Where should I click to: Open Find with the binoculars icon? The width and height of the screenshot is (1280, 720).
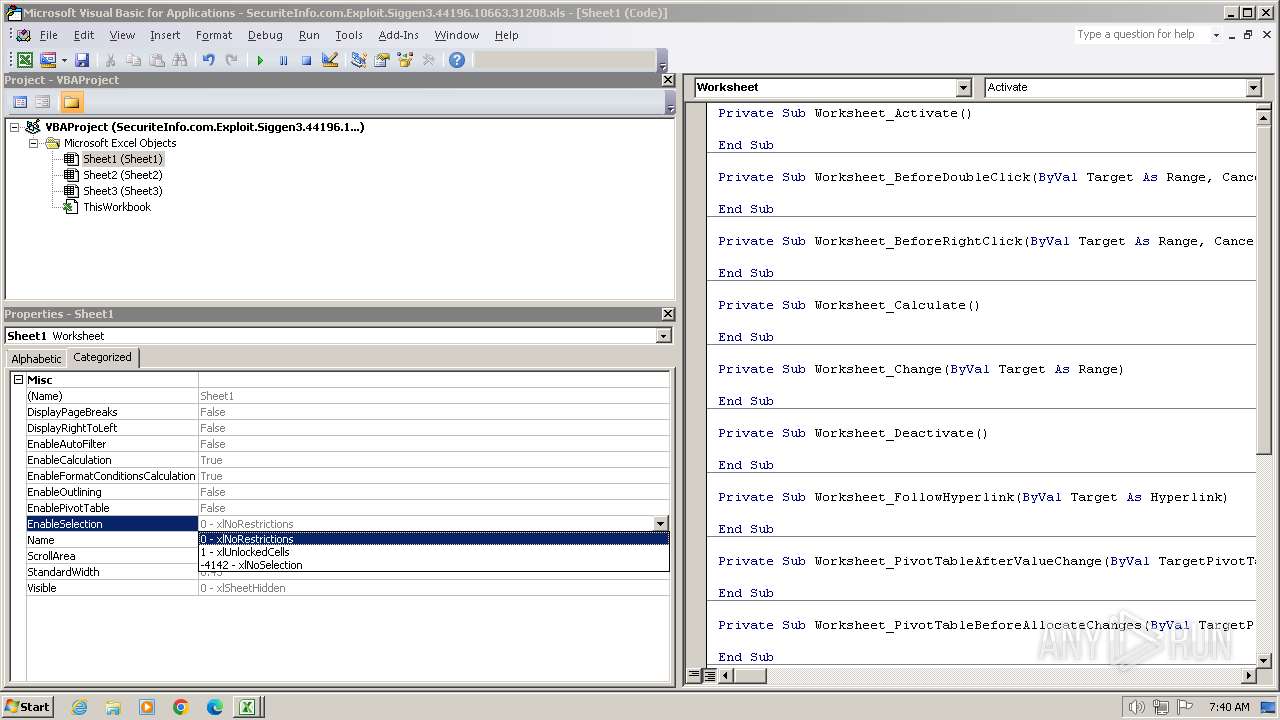tap(179, 60)
